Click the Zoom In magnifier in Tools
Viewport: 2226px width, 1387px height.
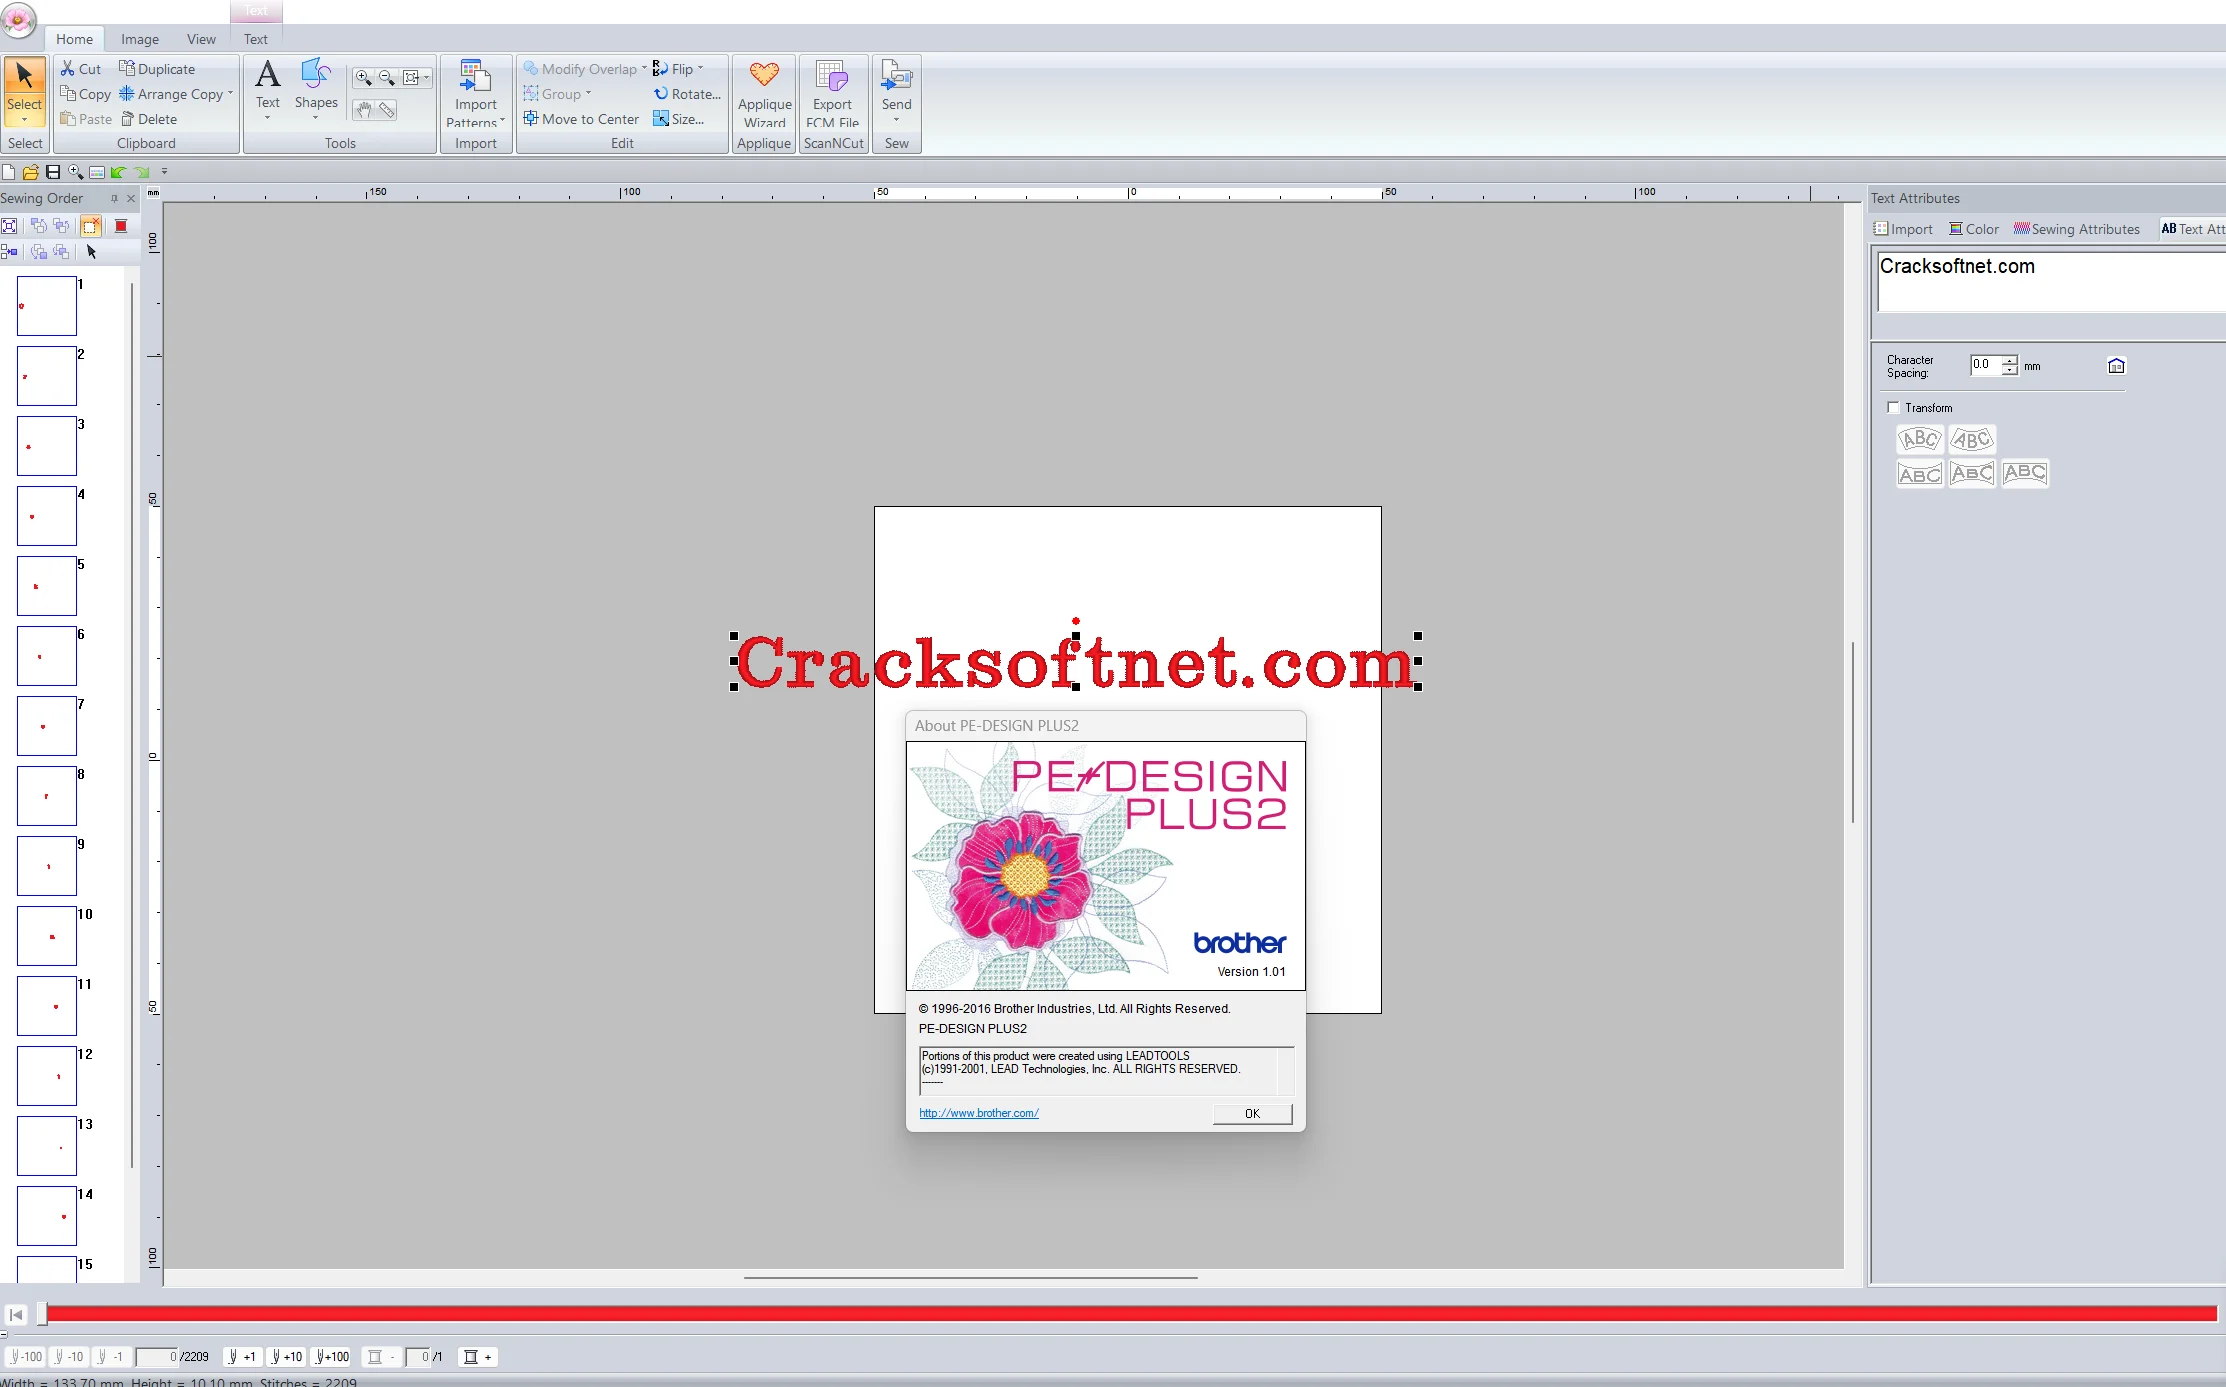pos(363,78)
